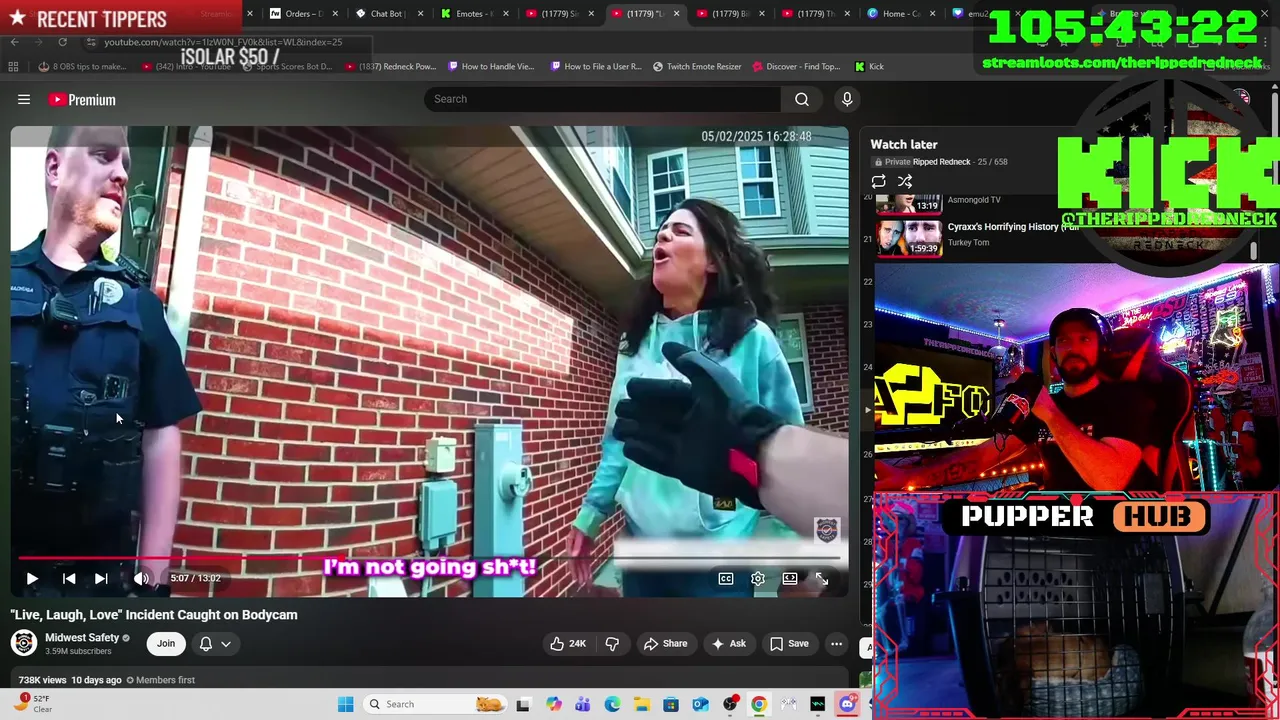Expand the notification bell dropdown
Image resolution: width=1280 pixels, height=720 pixels.
(x=215, y=644)
